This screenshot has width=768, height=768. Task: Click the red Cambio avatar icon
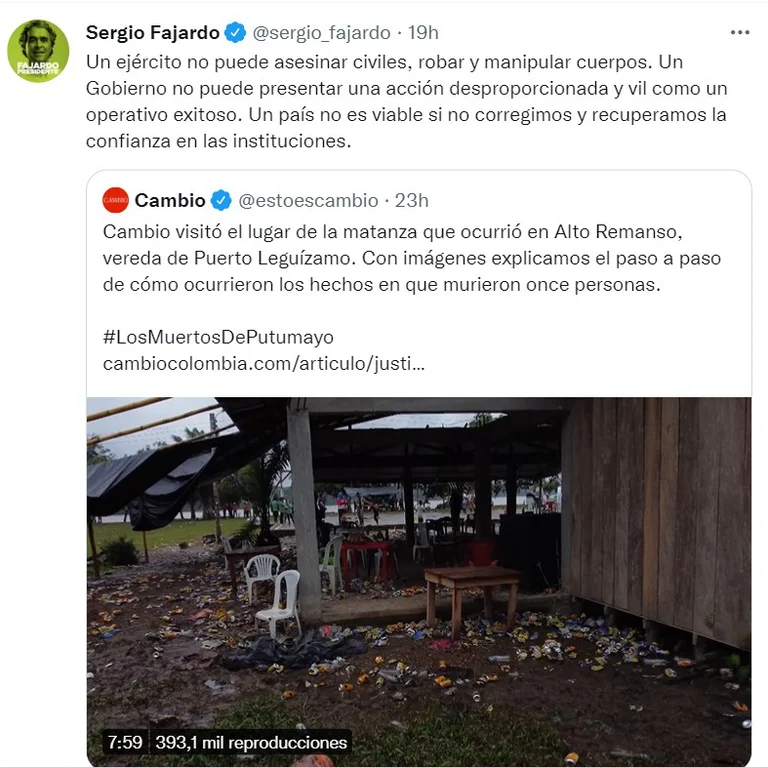[x=116, y=200]
